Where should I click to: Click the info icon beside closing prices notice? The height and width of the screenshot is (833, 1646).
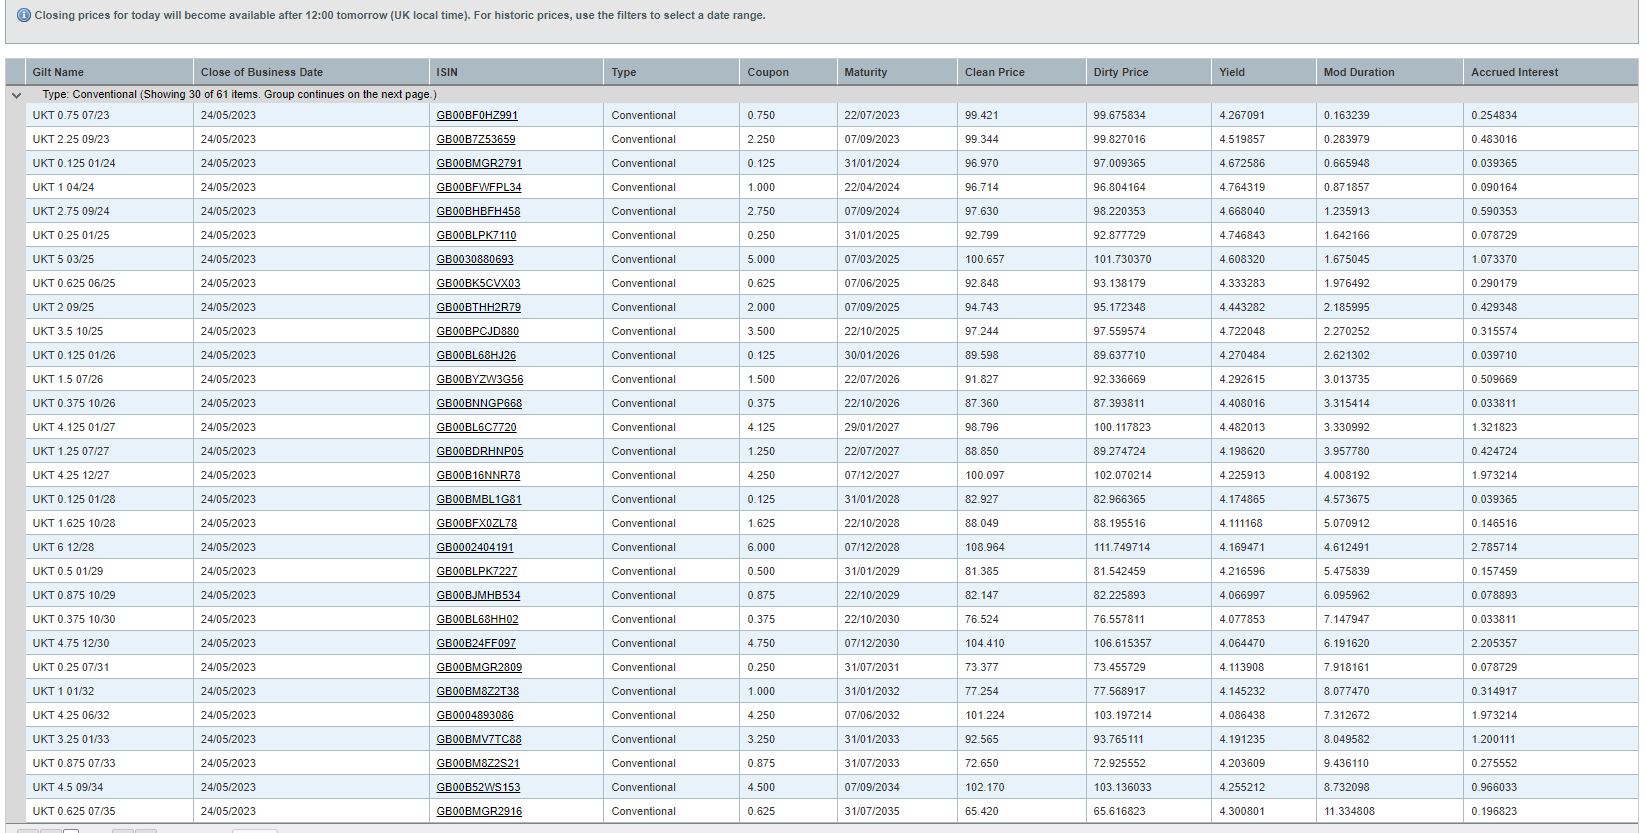click(x=25, y=15)
